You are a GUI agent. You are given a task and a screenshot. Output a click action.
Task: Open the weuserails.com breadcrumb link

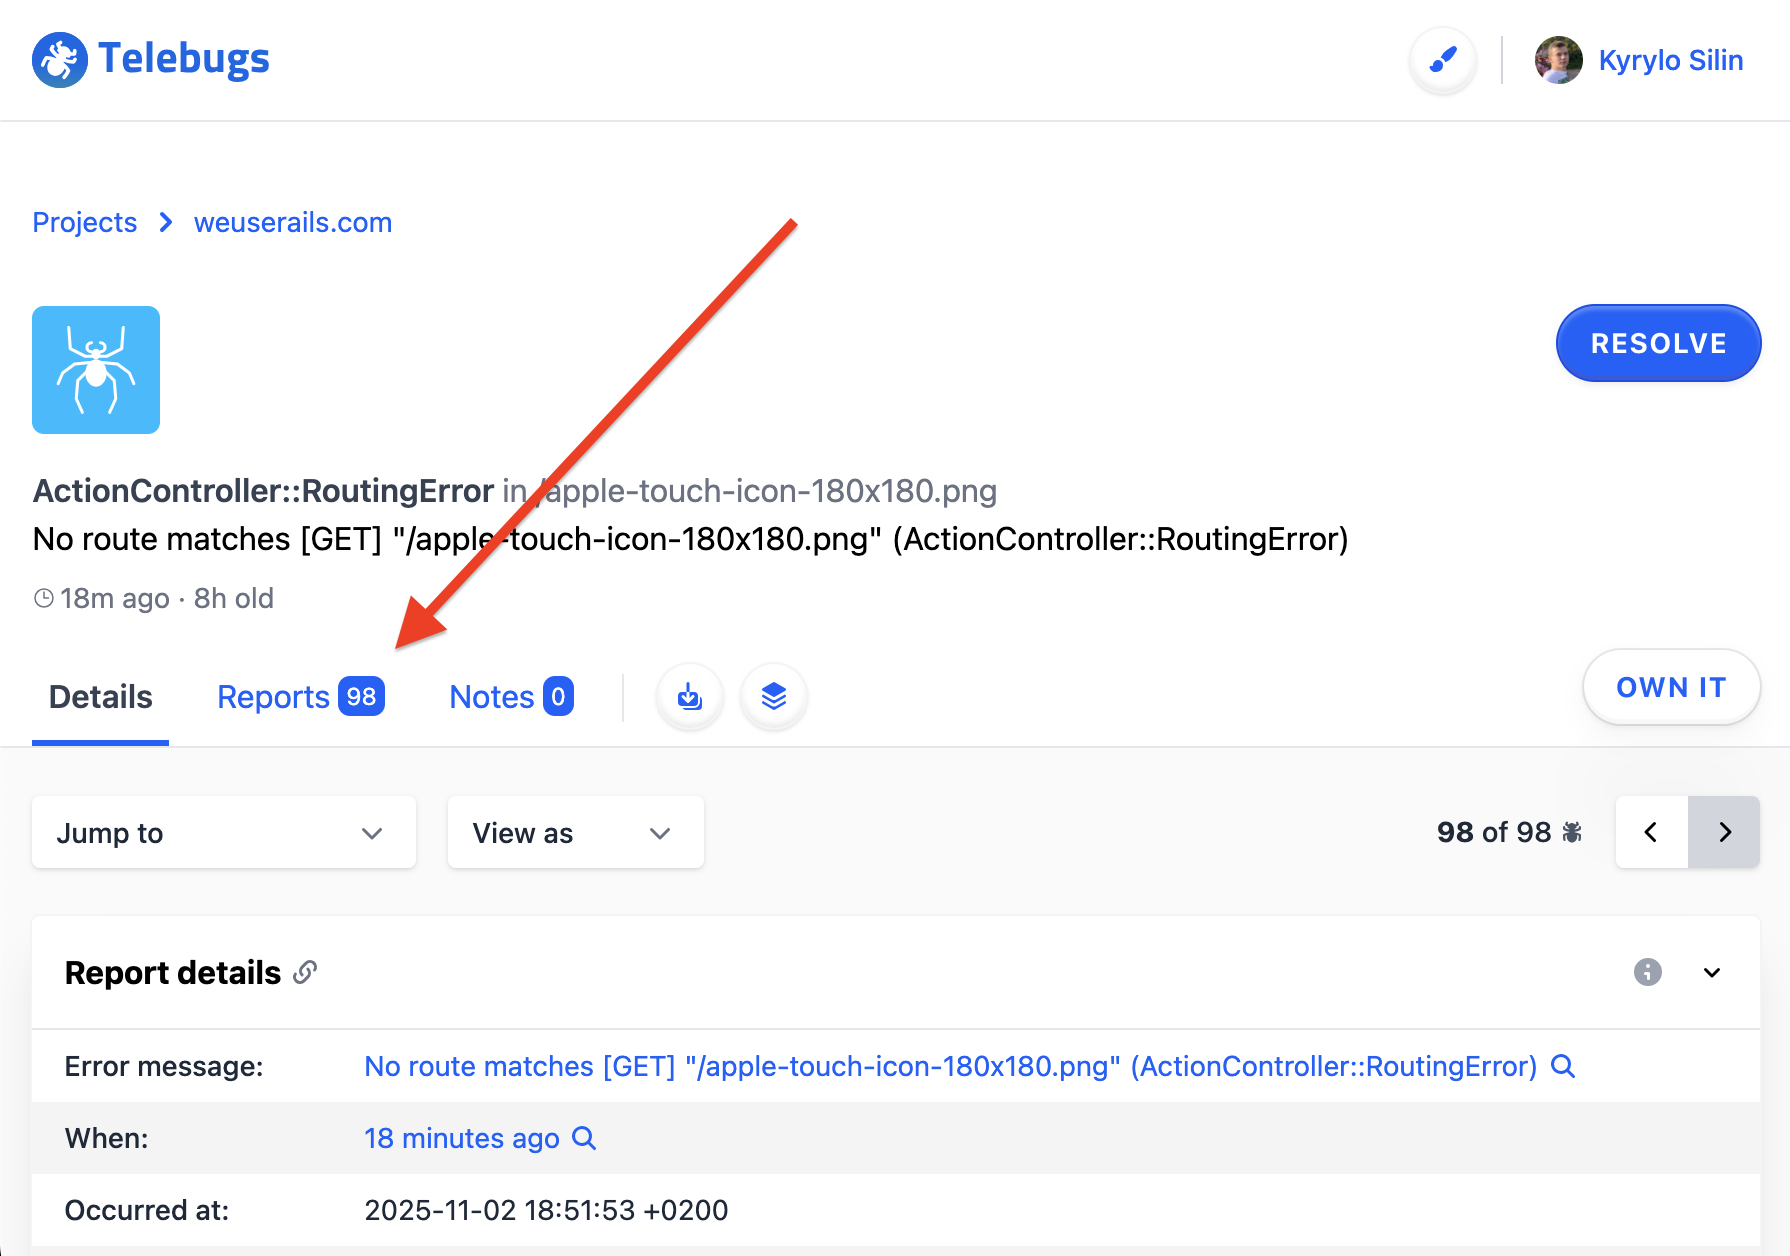point(292,222)
